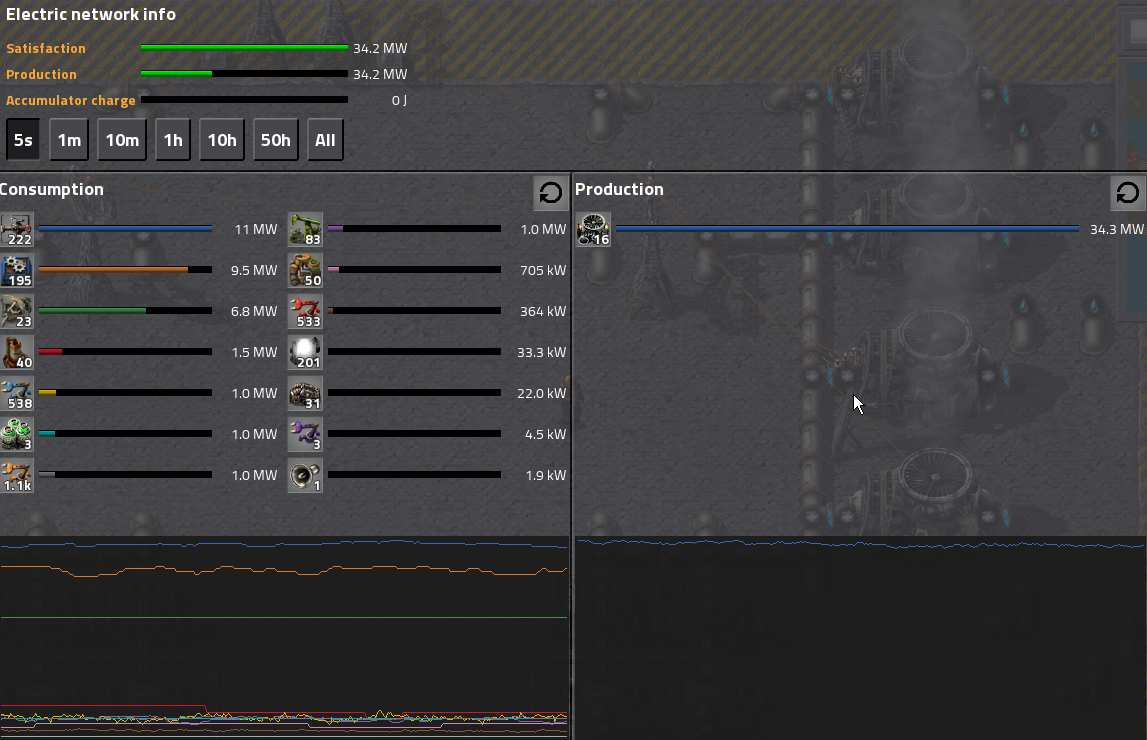Switch to the 1h timescale

(173, 140)
